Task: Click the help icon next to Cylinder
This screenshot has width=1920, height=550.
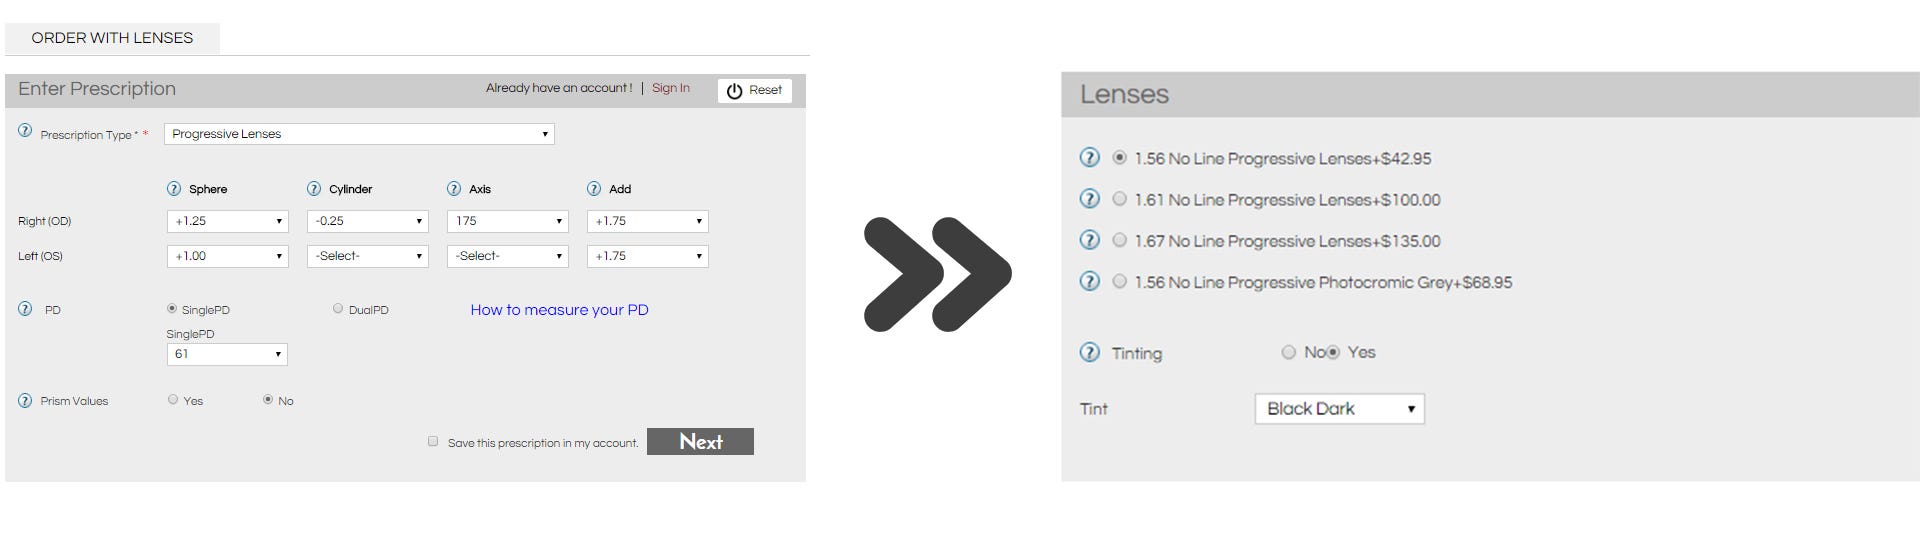Action: tap(314, 189)
